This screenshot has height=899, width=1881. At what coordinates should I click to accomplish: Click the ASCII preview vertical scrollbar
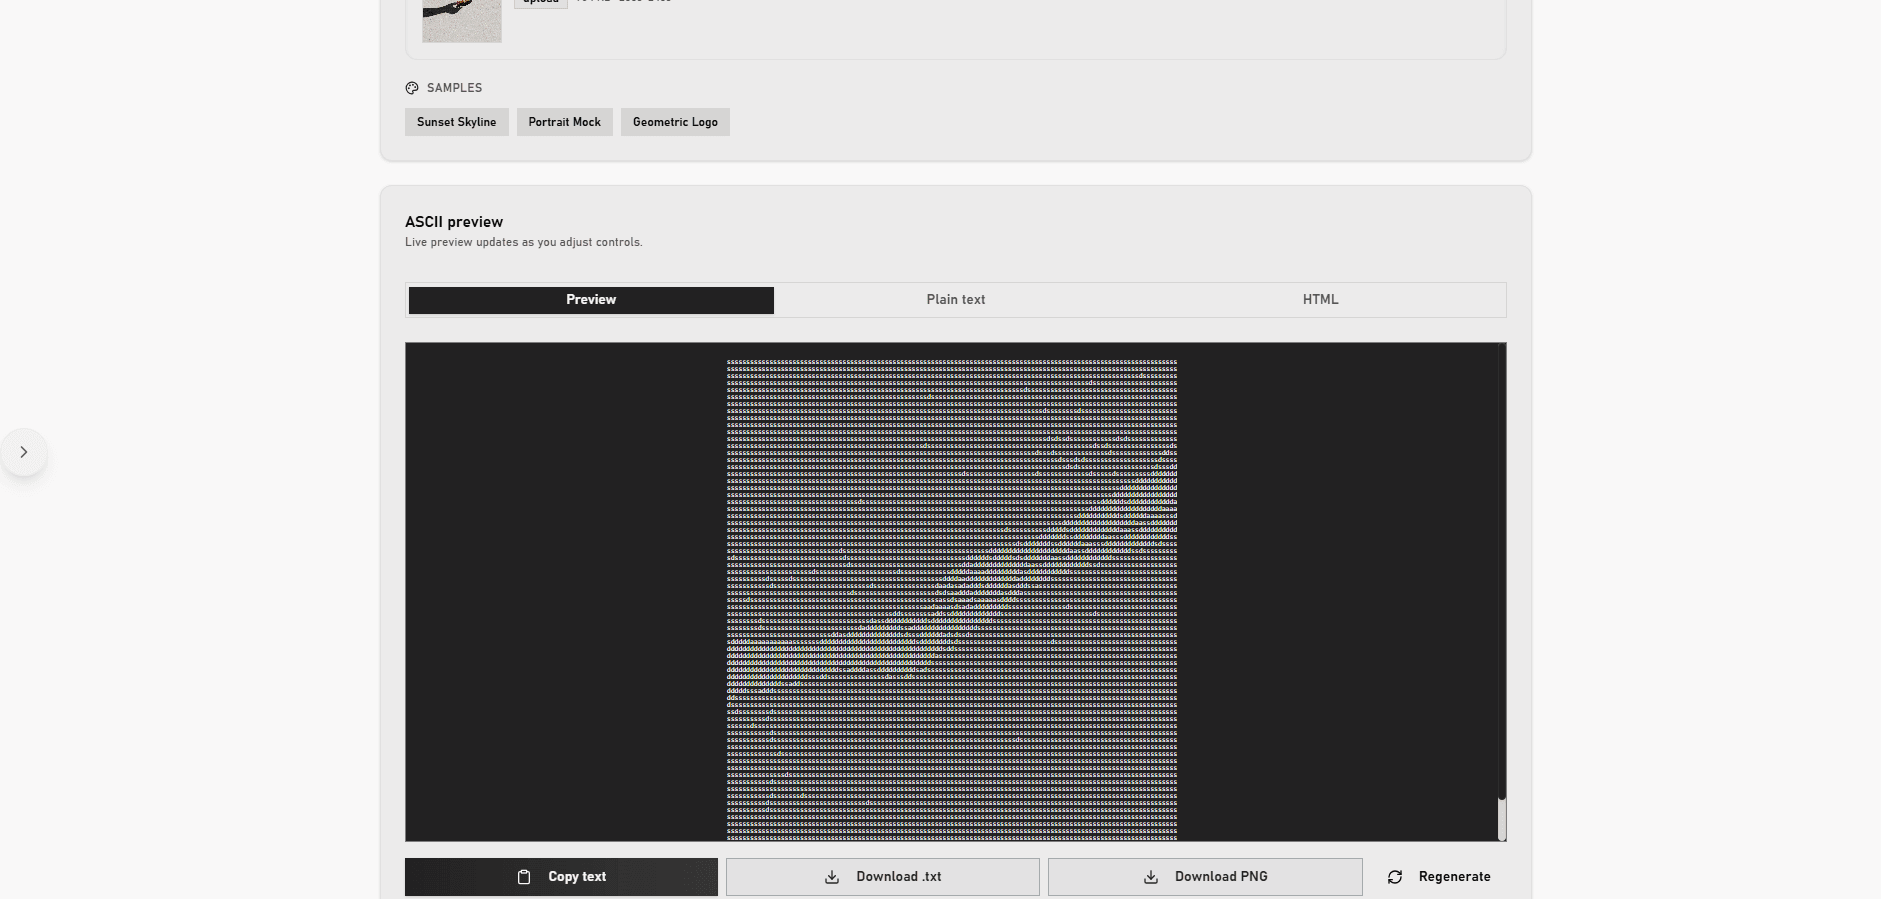point(1501,818)
